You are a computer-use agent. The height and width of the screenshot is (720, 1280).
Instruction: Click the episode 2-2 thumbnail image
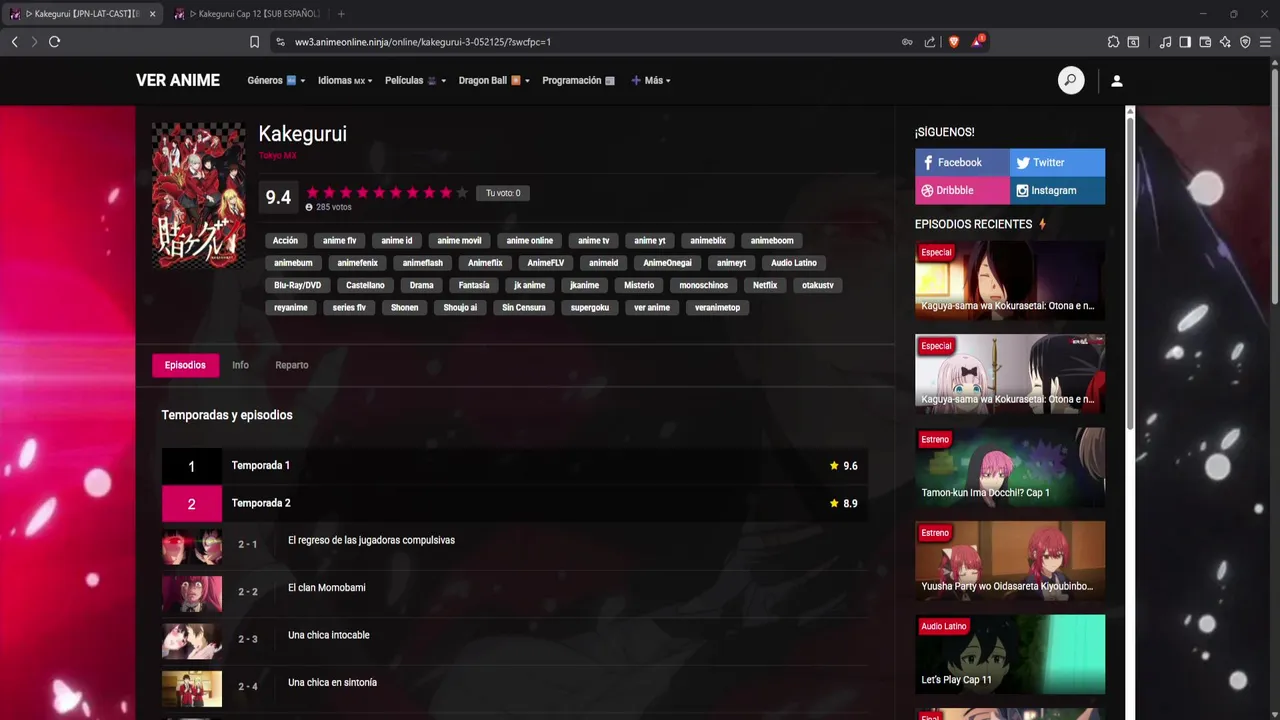point(192,594)
